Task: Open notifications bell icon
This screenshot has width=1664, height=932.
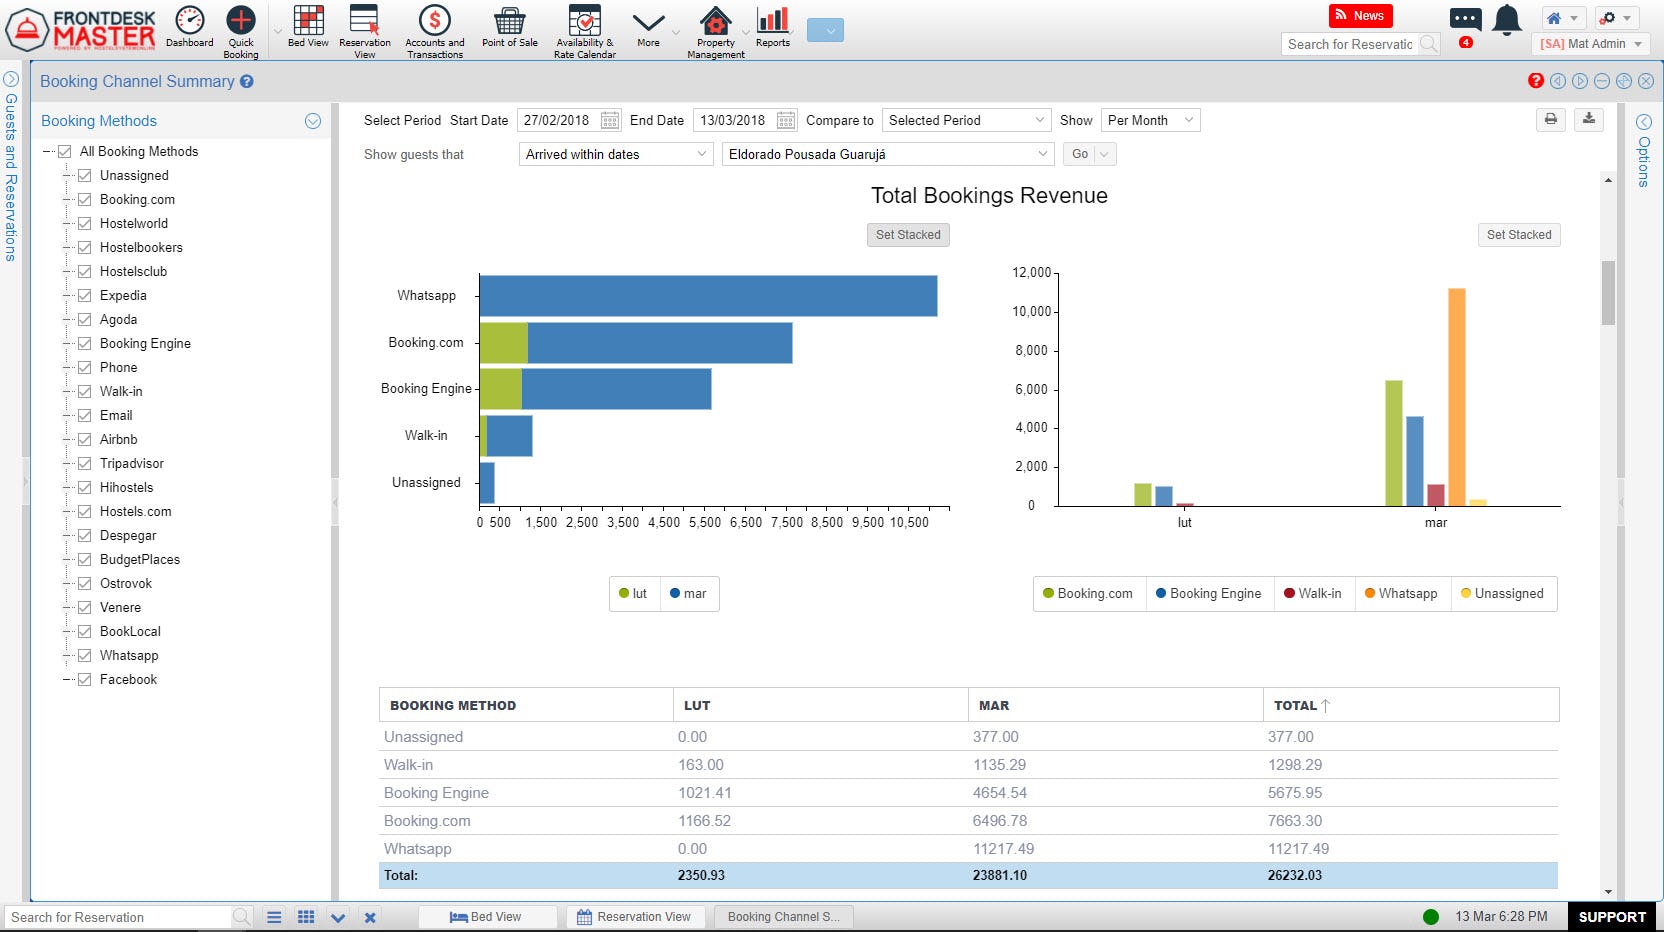Action: (x=1507, y=20)
